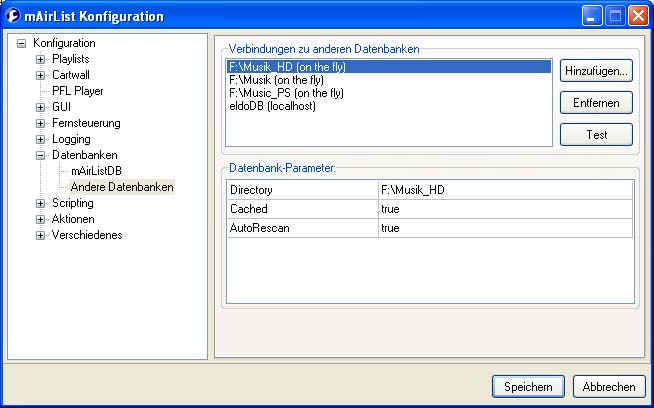This screenshot has width=654, height=408.
Task: Select the Logging tree entry
Action: click(71, 139)
